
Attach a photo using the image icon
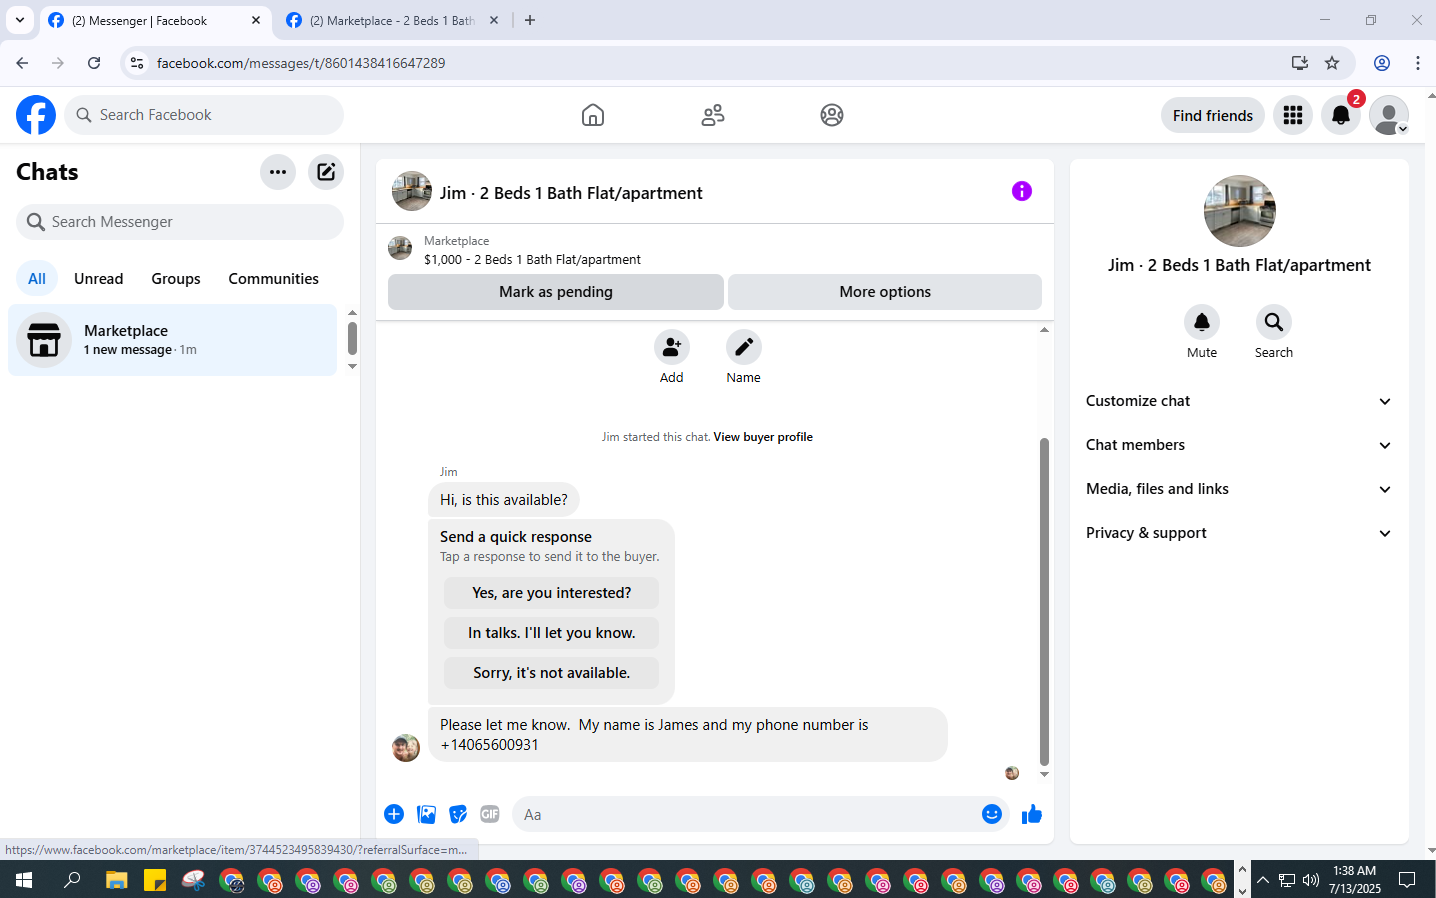point(427,814)
